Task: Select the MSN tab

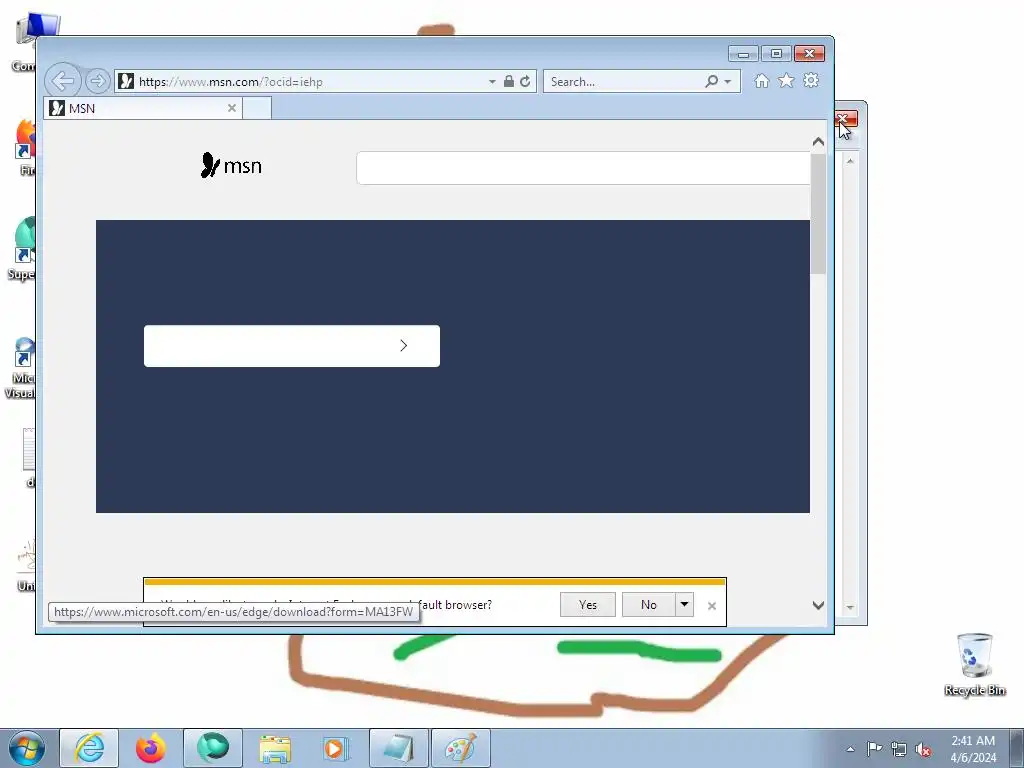Action: 143,108
